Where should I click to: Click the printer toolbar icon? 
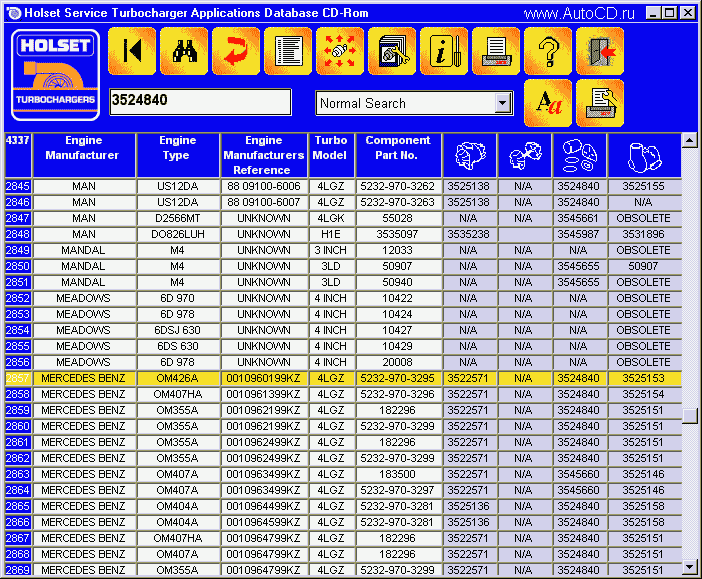[x=496, y=51]
